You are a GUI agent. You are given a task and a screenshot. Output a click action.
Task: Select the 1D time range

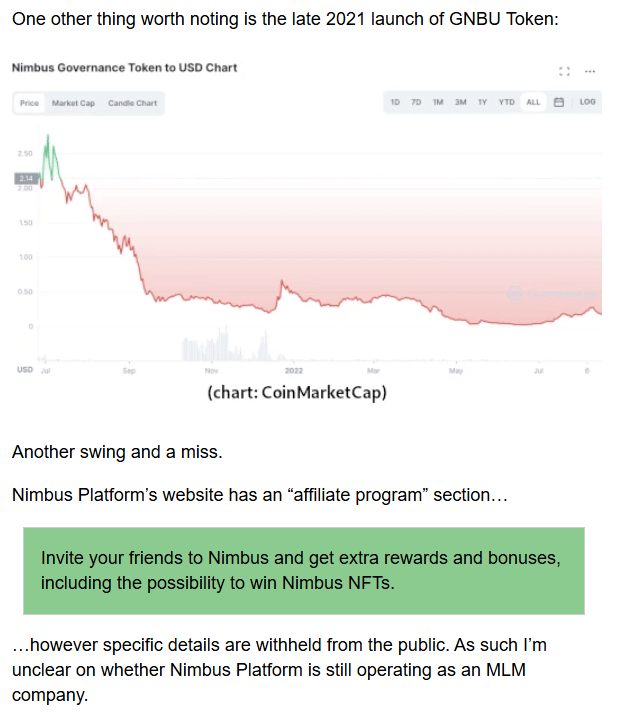[x=395, y=102]
